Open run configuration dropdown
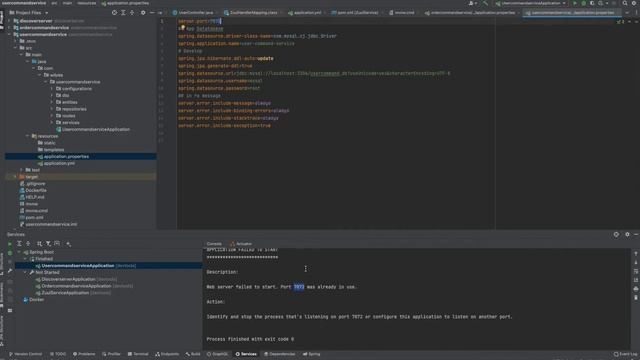 click(x=531, y=3)
